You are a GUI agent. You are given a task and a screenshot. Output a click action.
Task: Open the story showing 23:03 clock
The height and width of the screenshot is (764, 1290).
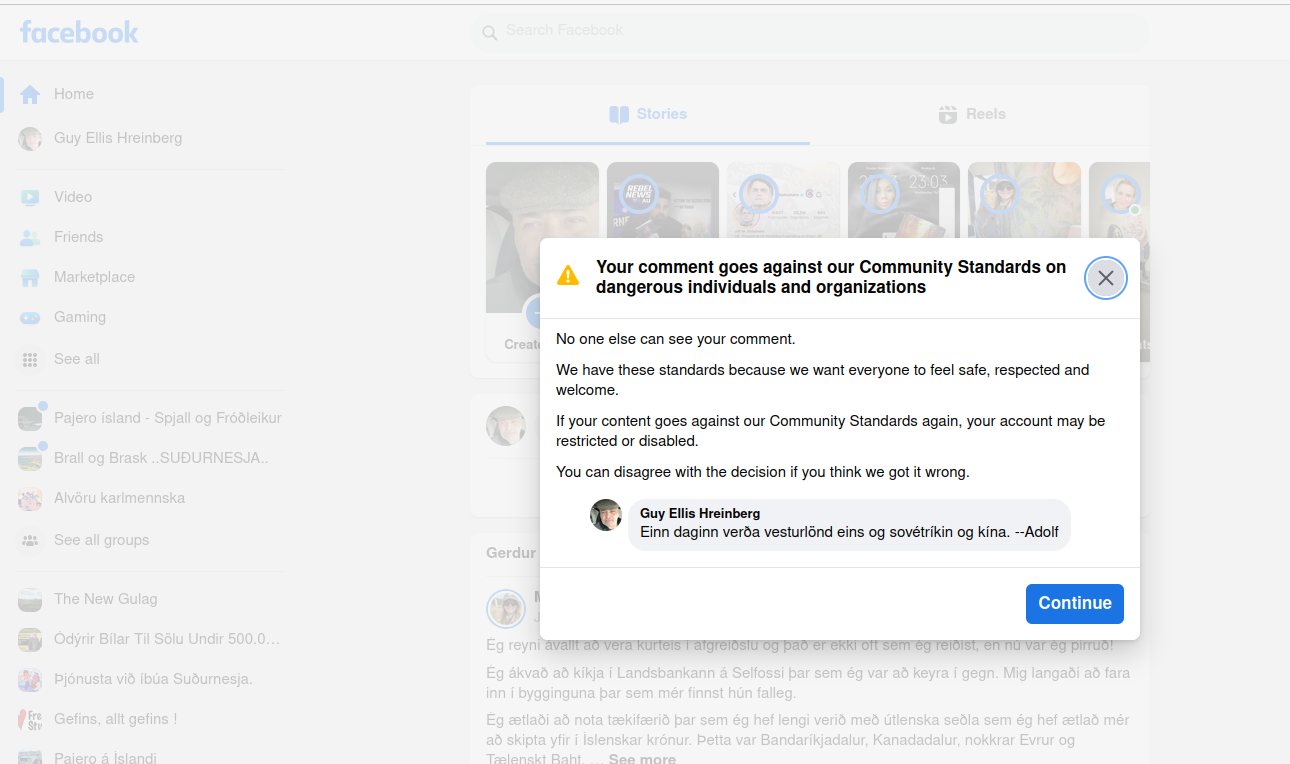(904, 200)
